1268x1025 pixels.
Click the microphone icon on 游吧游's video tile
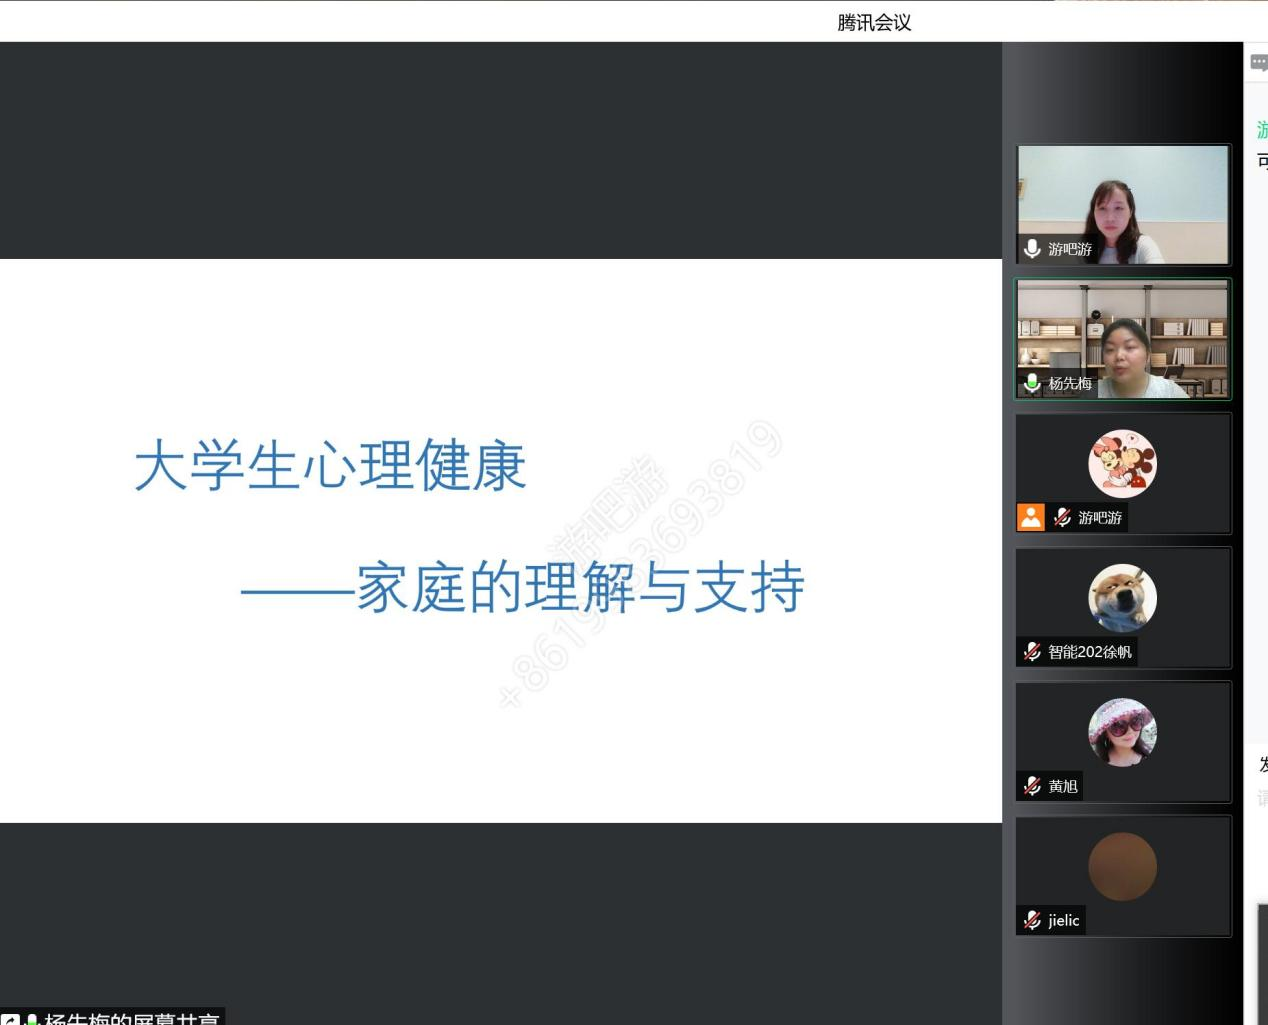(x=1032, y=248)
